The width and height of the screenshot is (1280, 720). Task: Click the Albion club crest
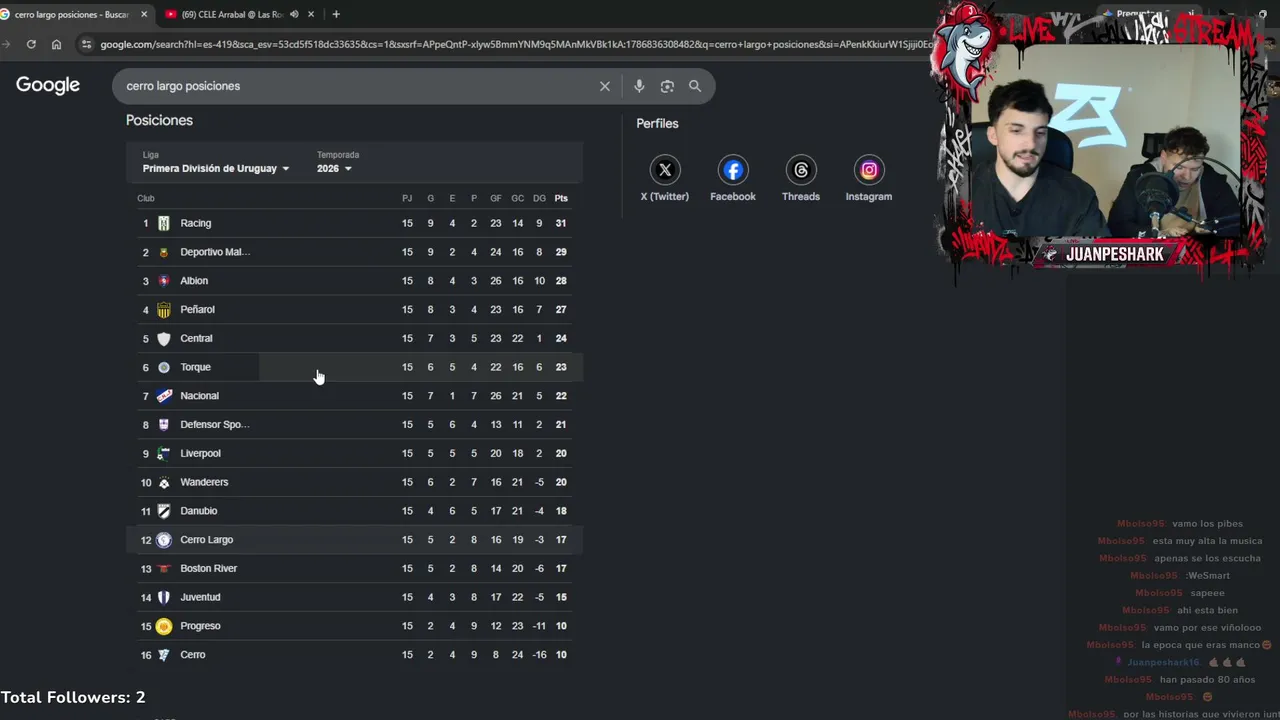164,281
